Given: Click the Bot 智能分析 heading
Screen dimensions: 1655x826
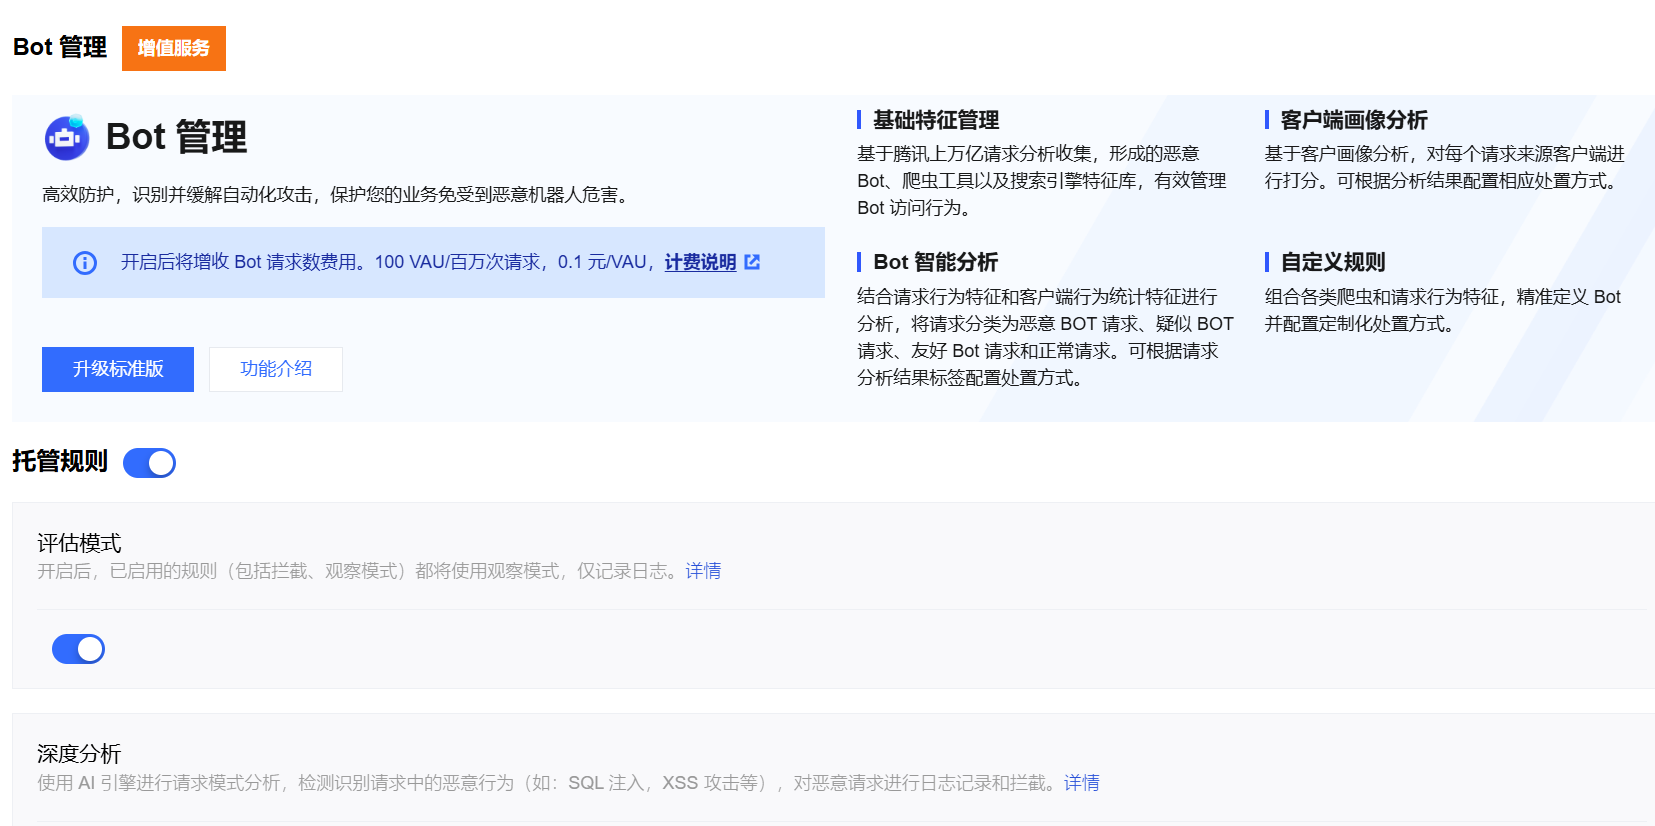Looking at the screenshot, I should (x=935, y=262).
